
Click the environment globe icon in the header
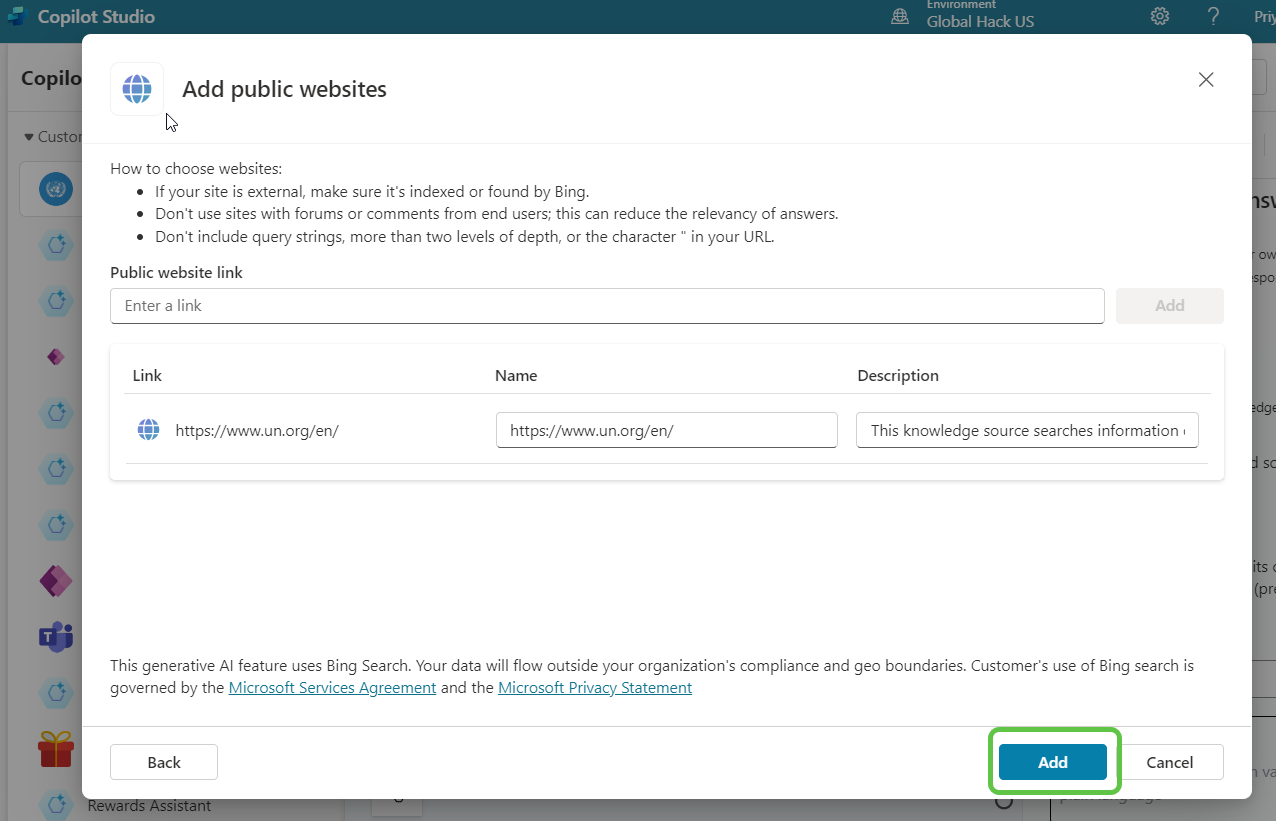[x=900, y=16]
